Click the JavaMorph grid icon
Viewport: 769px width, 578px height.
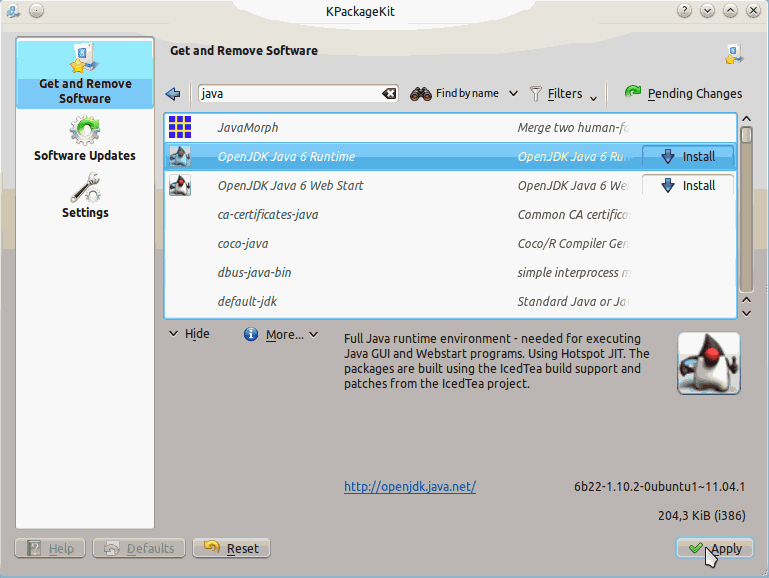[180, 127]
